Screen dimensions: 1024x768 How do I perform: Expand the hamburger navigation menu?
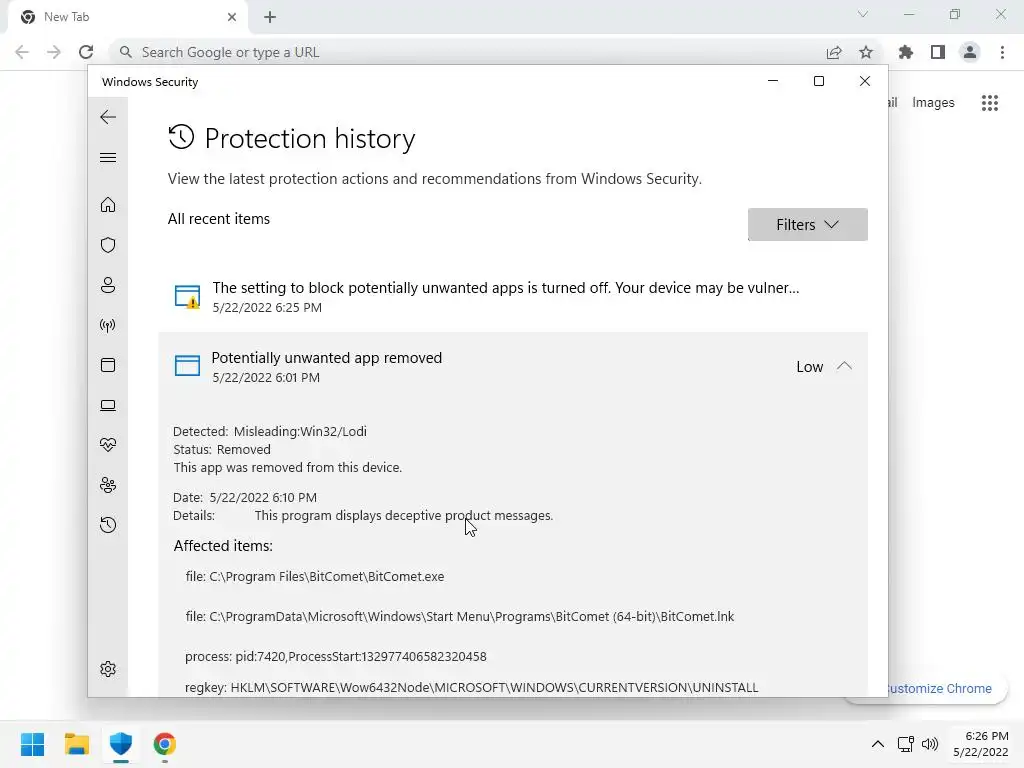coord(108,158)
